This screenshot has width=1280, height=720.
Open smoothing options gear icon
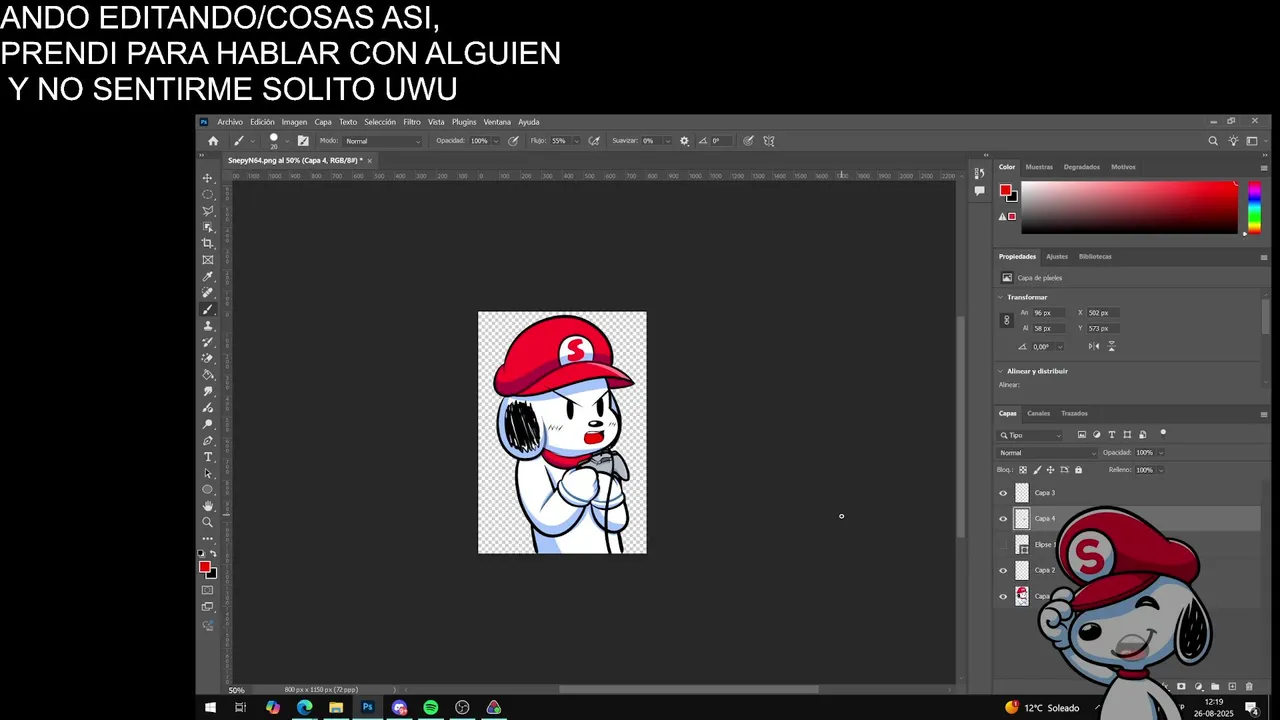(x=684, y=141)
